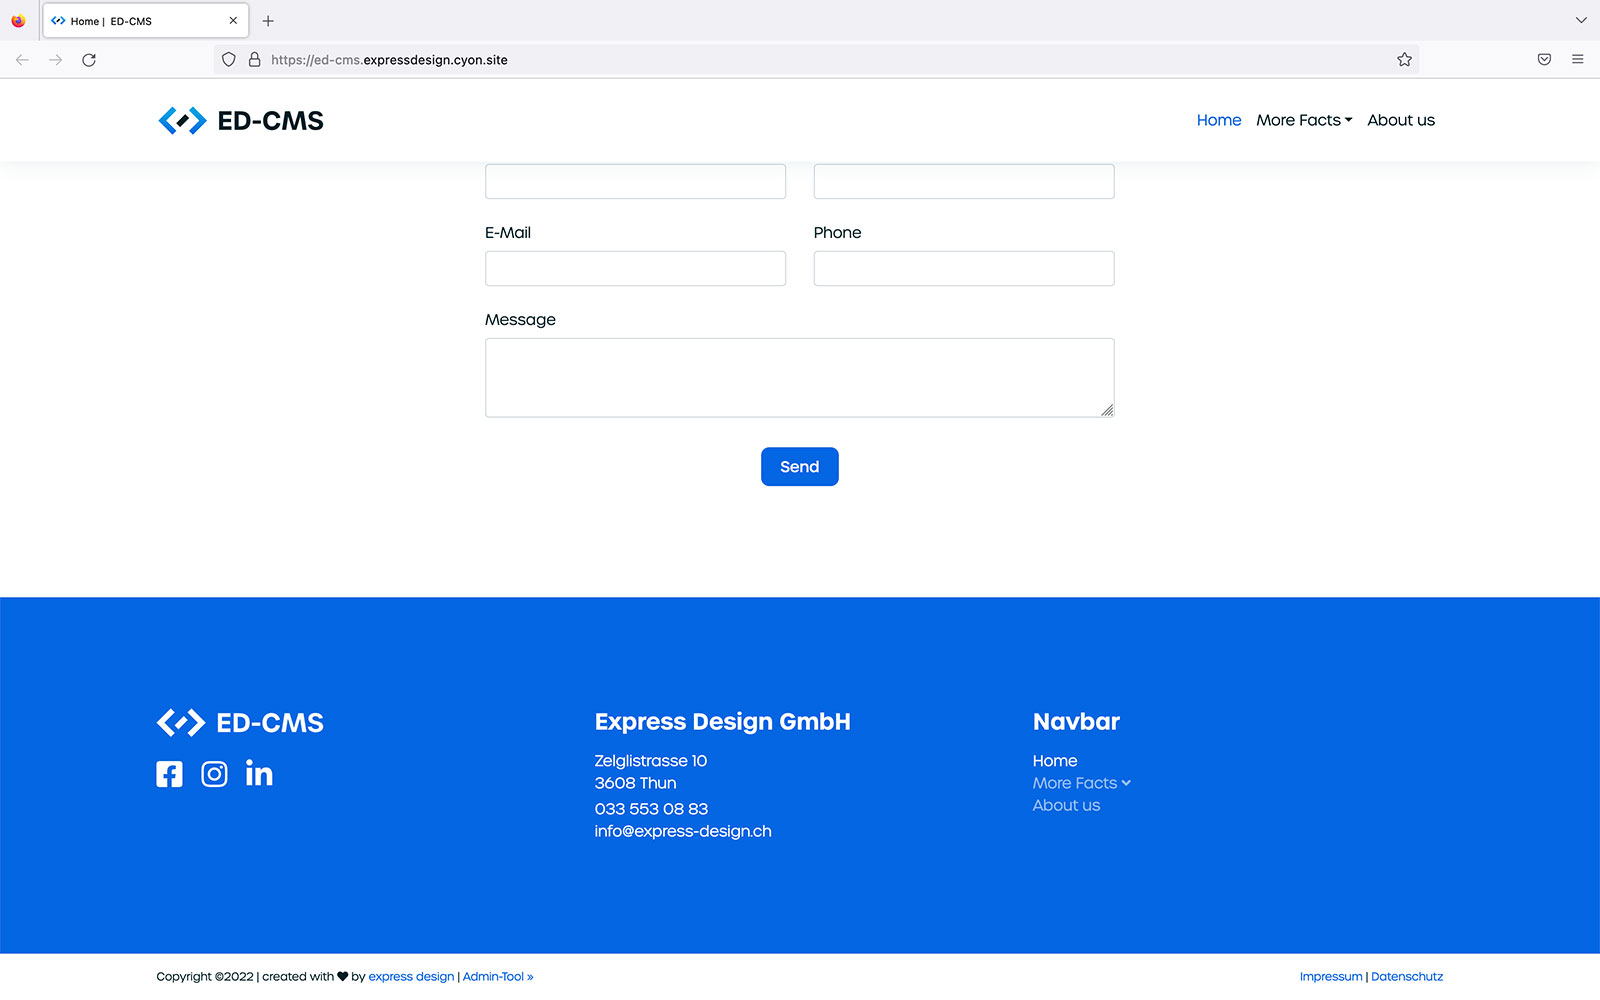The height and width of the screenshot is (1000, 1600).
Task: Click the ED-CMS logo in header
Action: pos(241,121)
